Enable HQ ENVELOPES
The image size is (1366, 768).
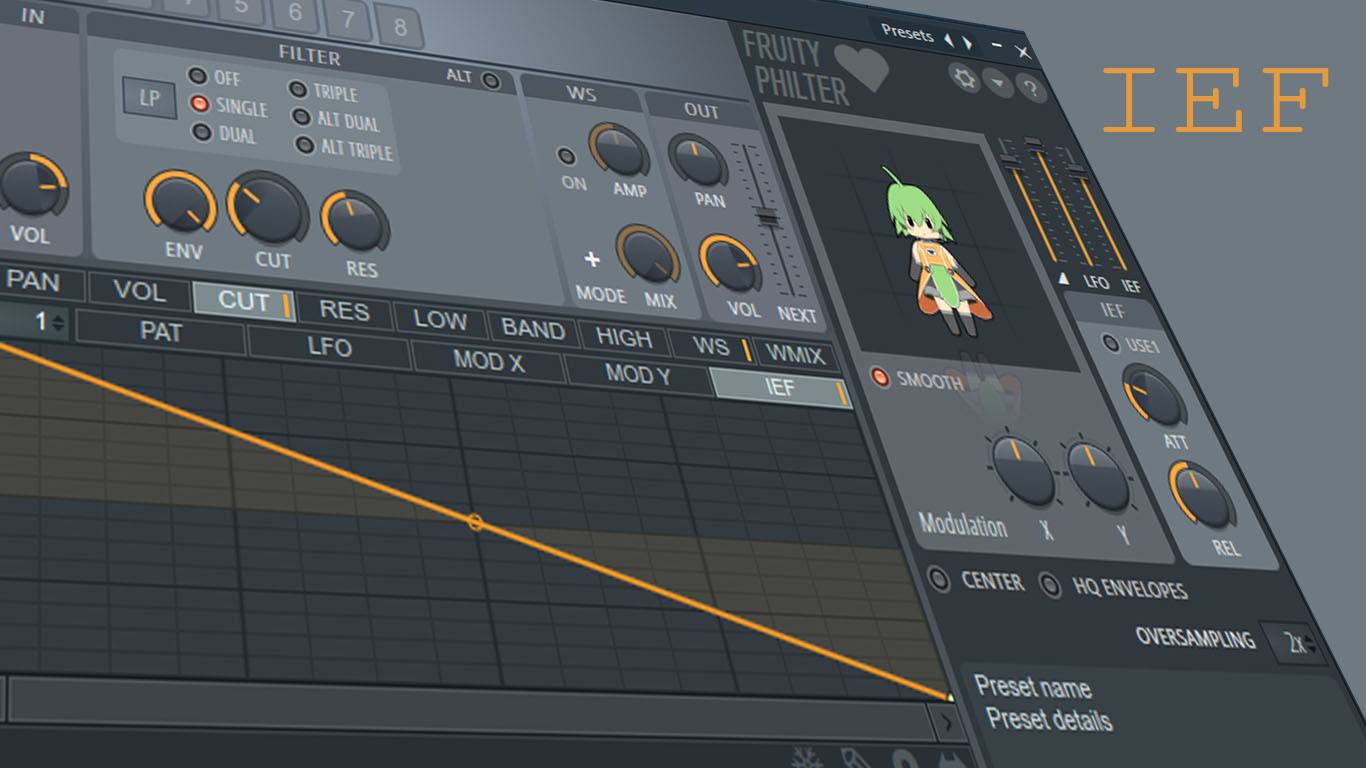(x=1050, y=585)
